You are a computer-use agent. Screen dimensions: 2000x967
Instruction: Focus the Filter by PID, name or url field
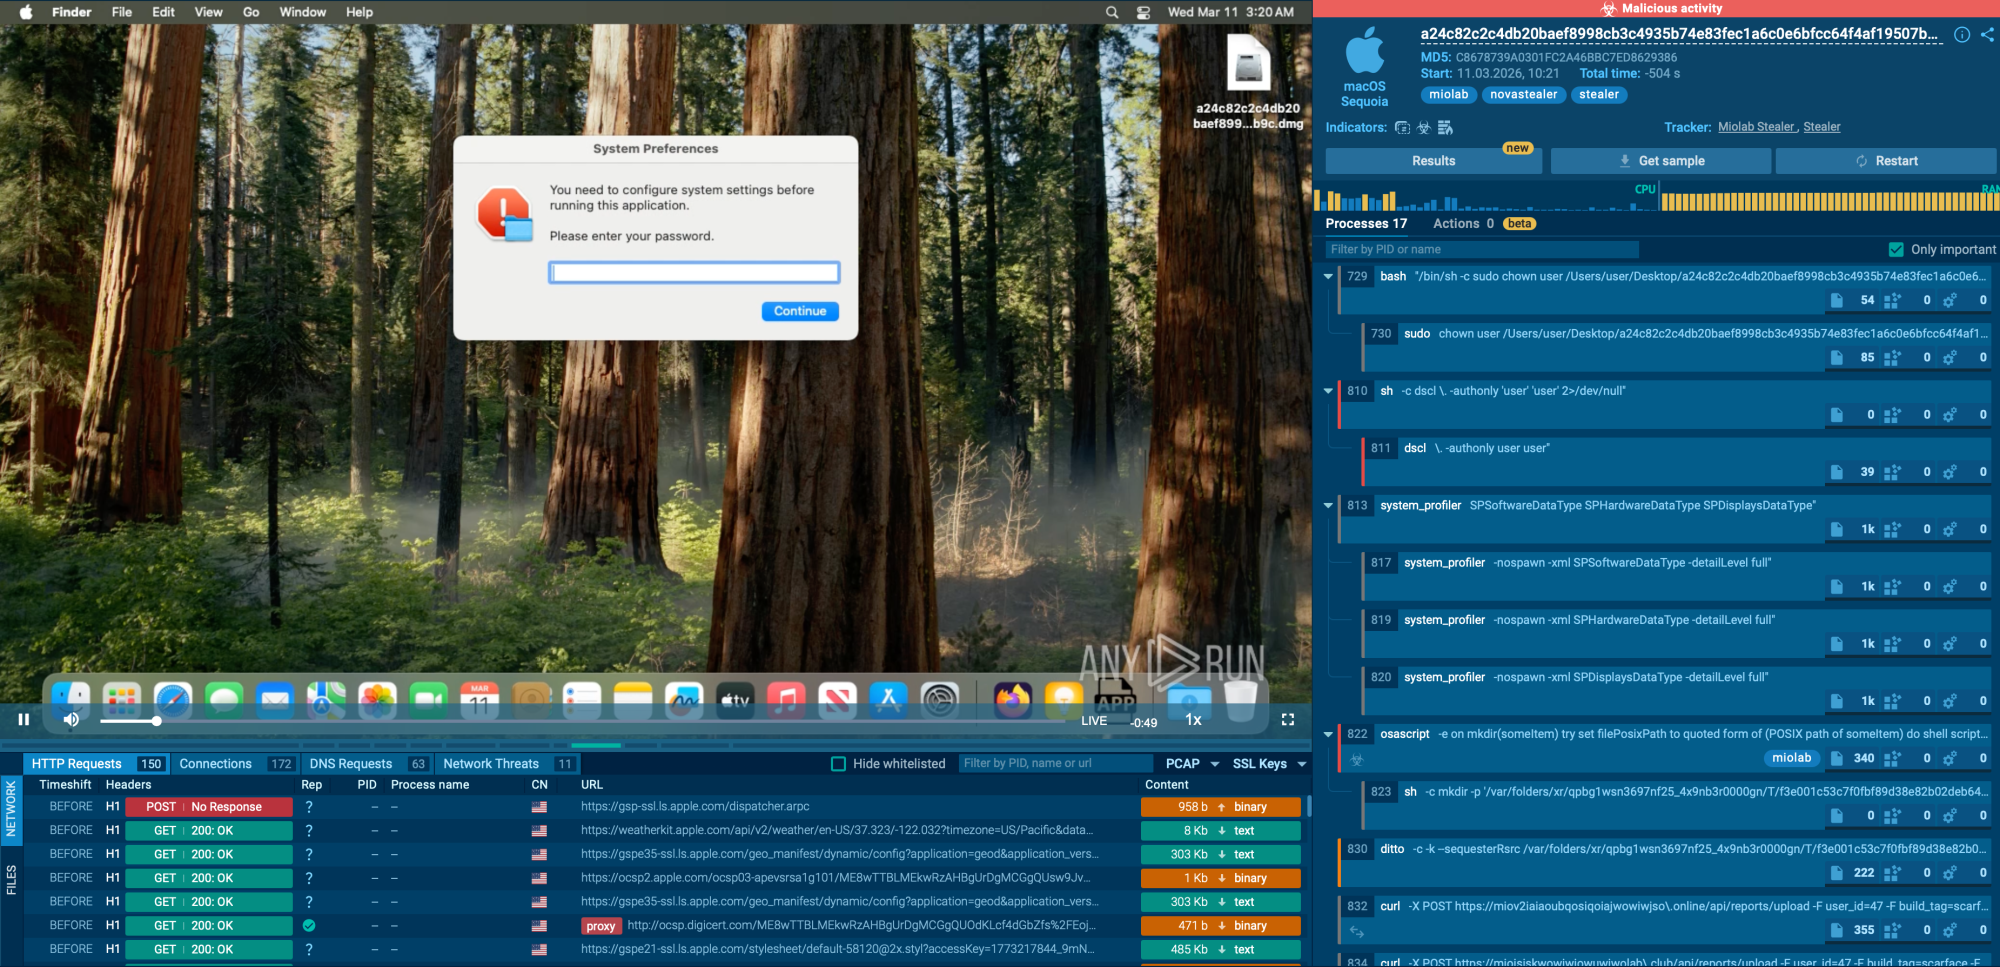(1055, 764)
